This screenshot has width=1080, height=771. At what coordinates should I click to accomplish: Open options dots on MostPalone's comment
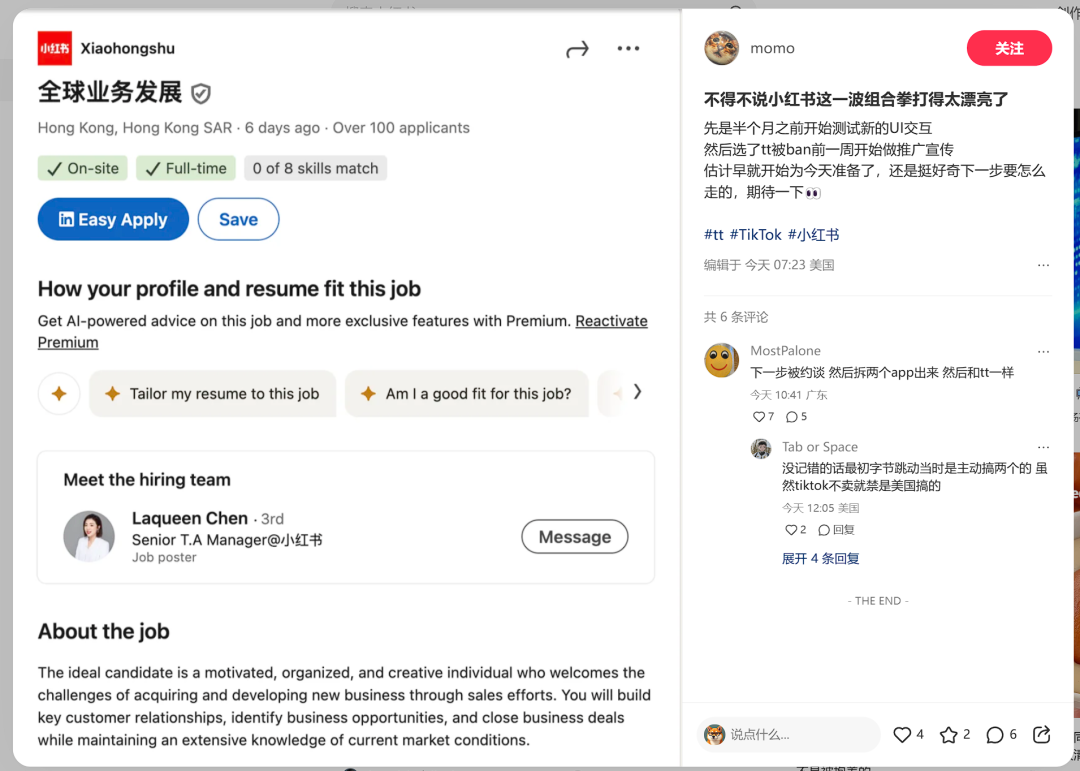coord(1043,351)
